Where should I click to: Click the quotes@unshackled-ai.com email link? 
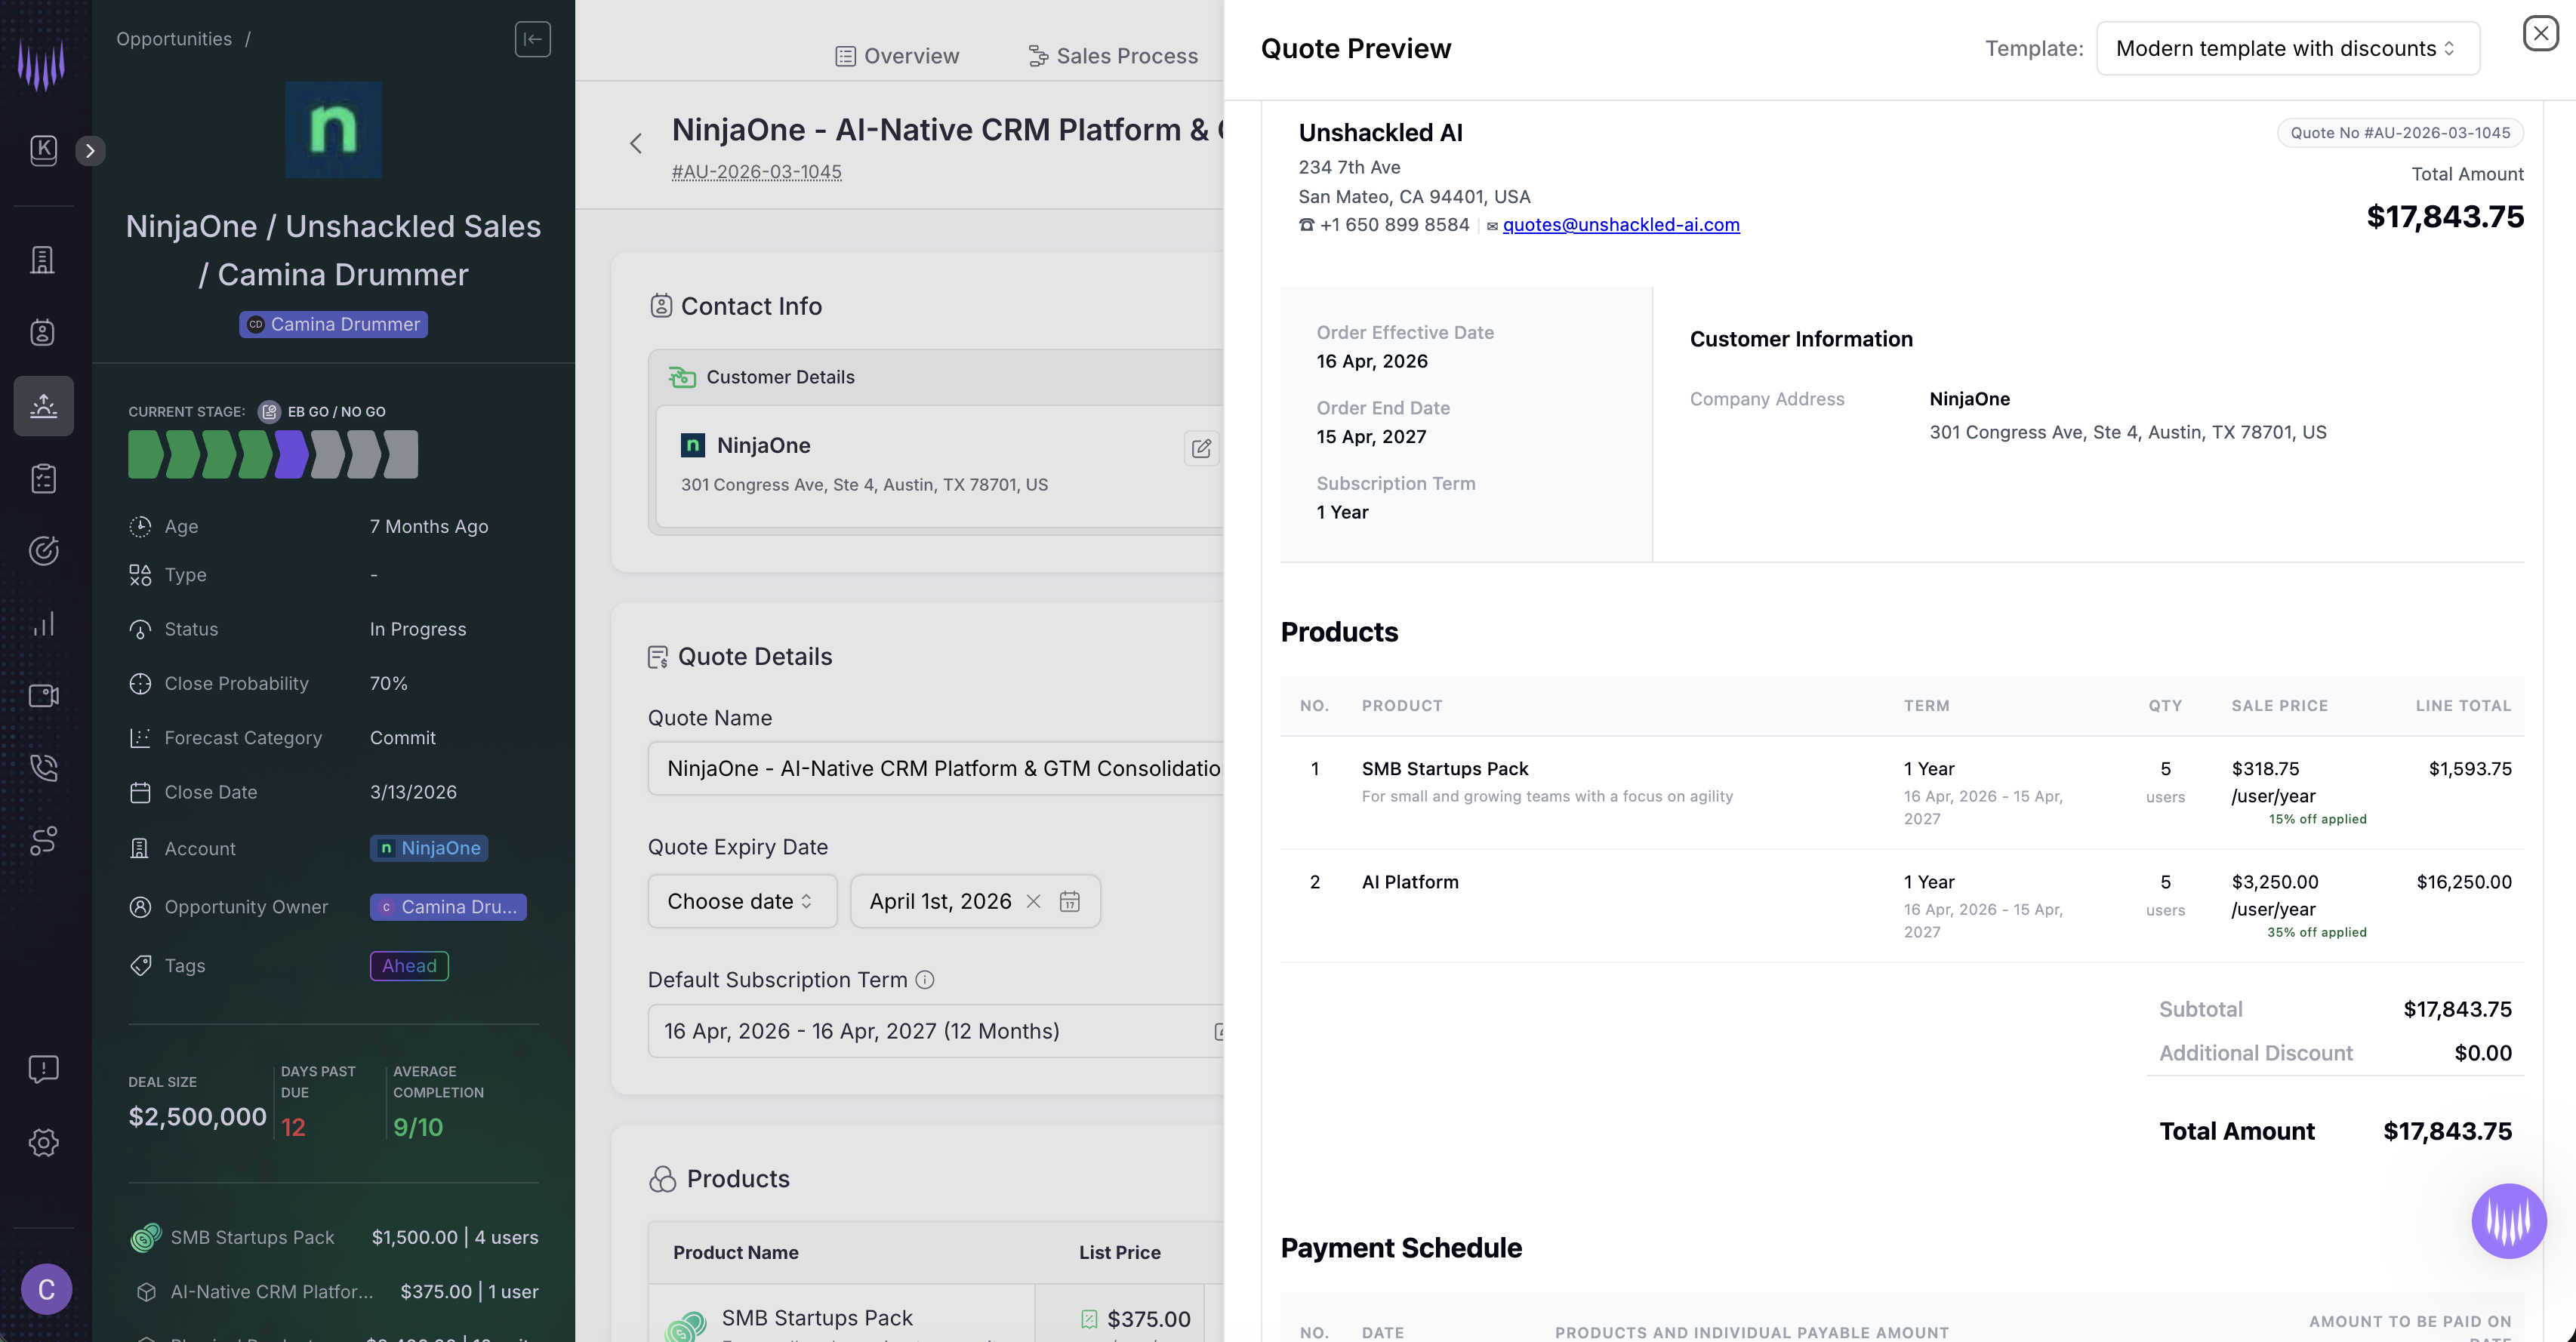(x=1620, y=225)
